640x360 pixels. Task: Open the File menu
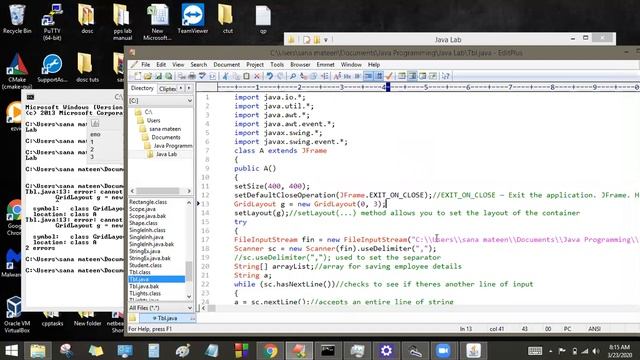[x=146, y=64]
